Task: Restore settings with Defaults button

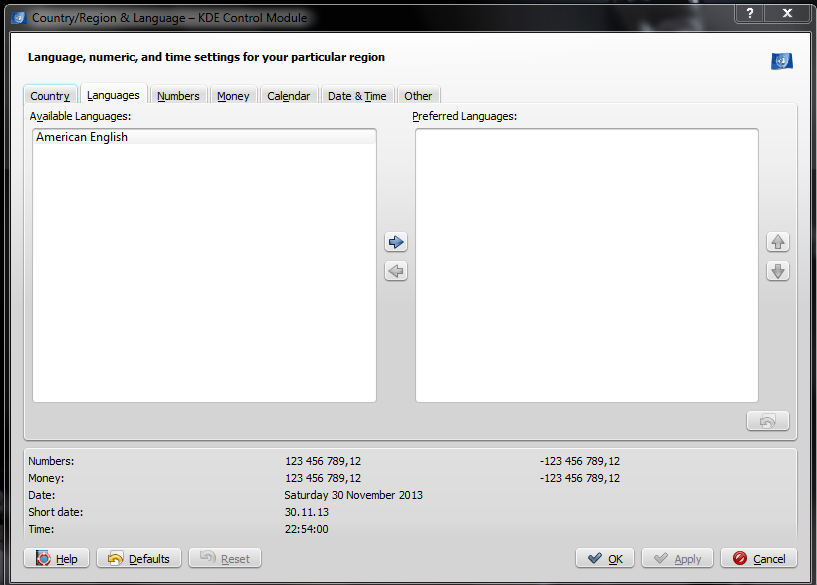Action: click(139, 558)
